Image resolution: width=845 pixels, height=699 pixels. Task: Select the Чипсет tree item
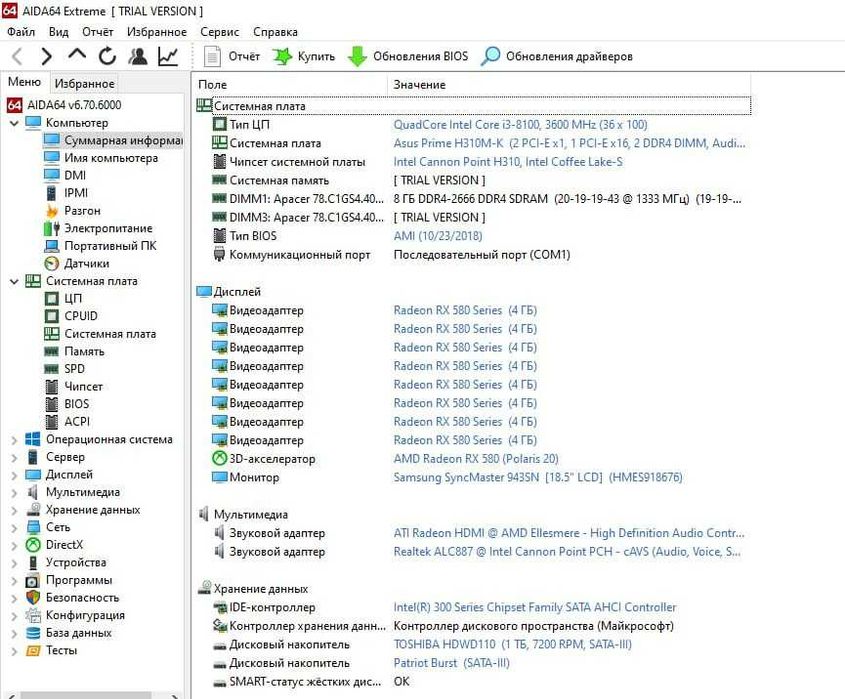(x=73, y=386)
